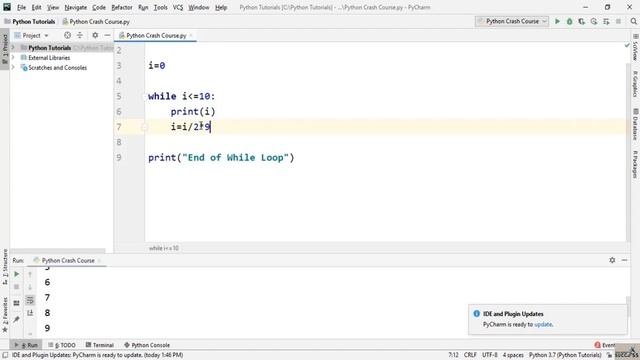Viewport: 640px width, 360px height.
Task: Click the Stop square in top toolbar
Action: 618,21
